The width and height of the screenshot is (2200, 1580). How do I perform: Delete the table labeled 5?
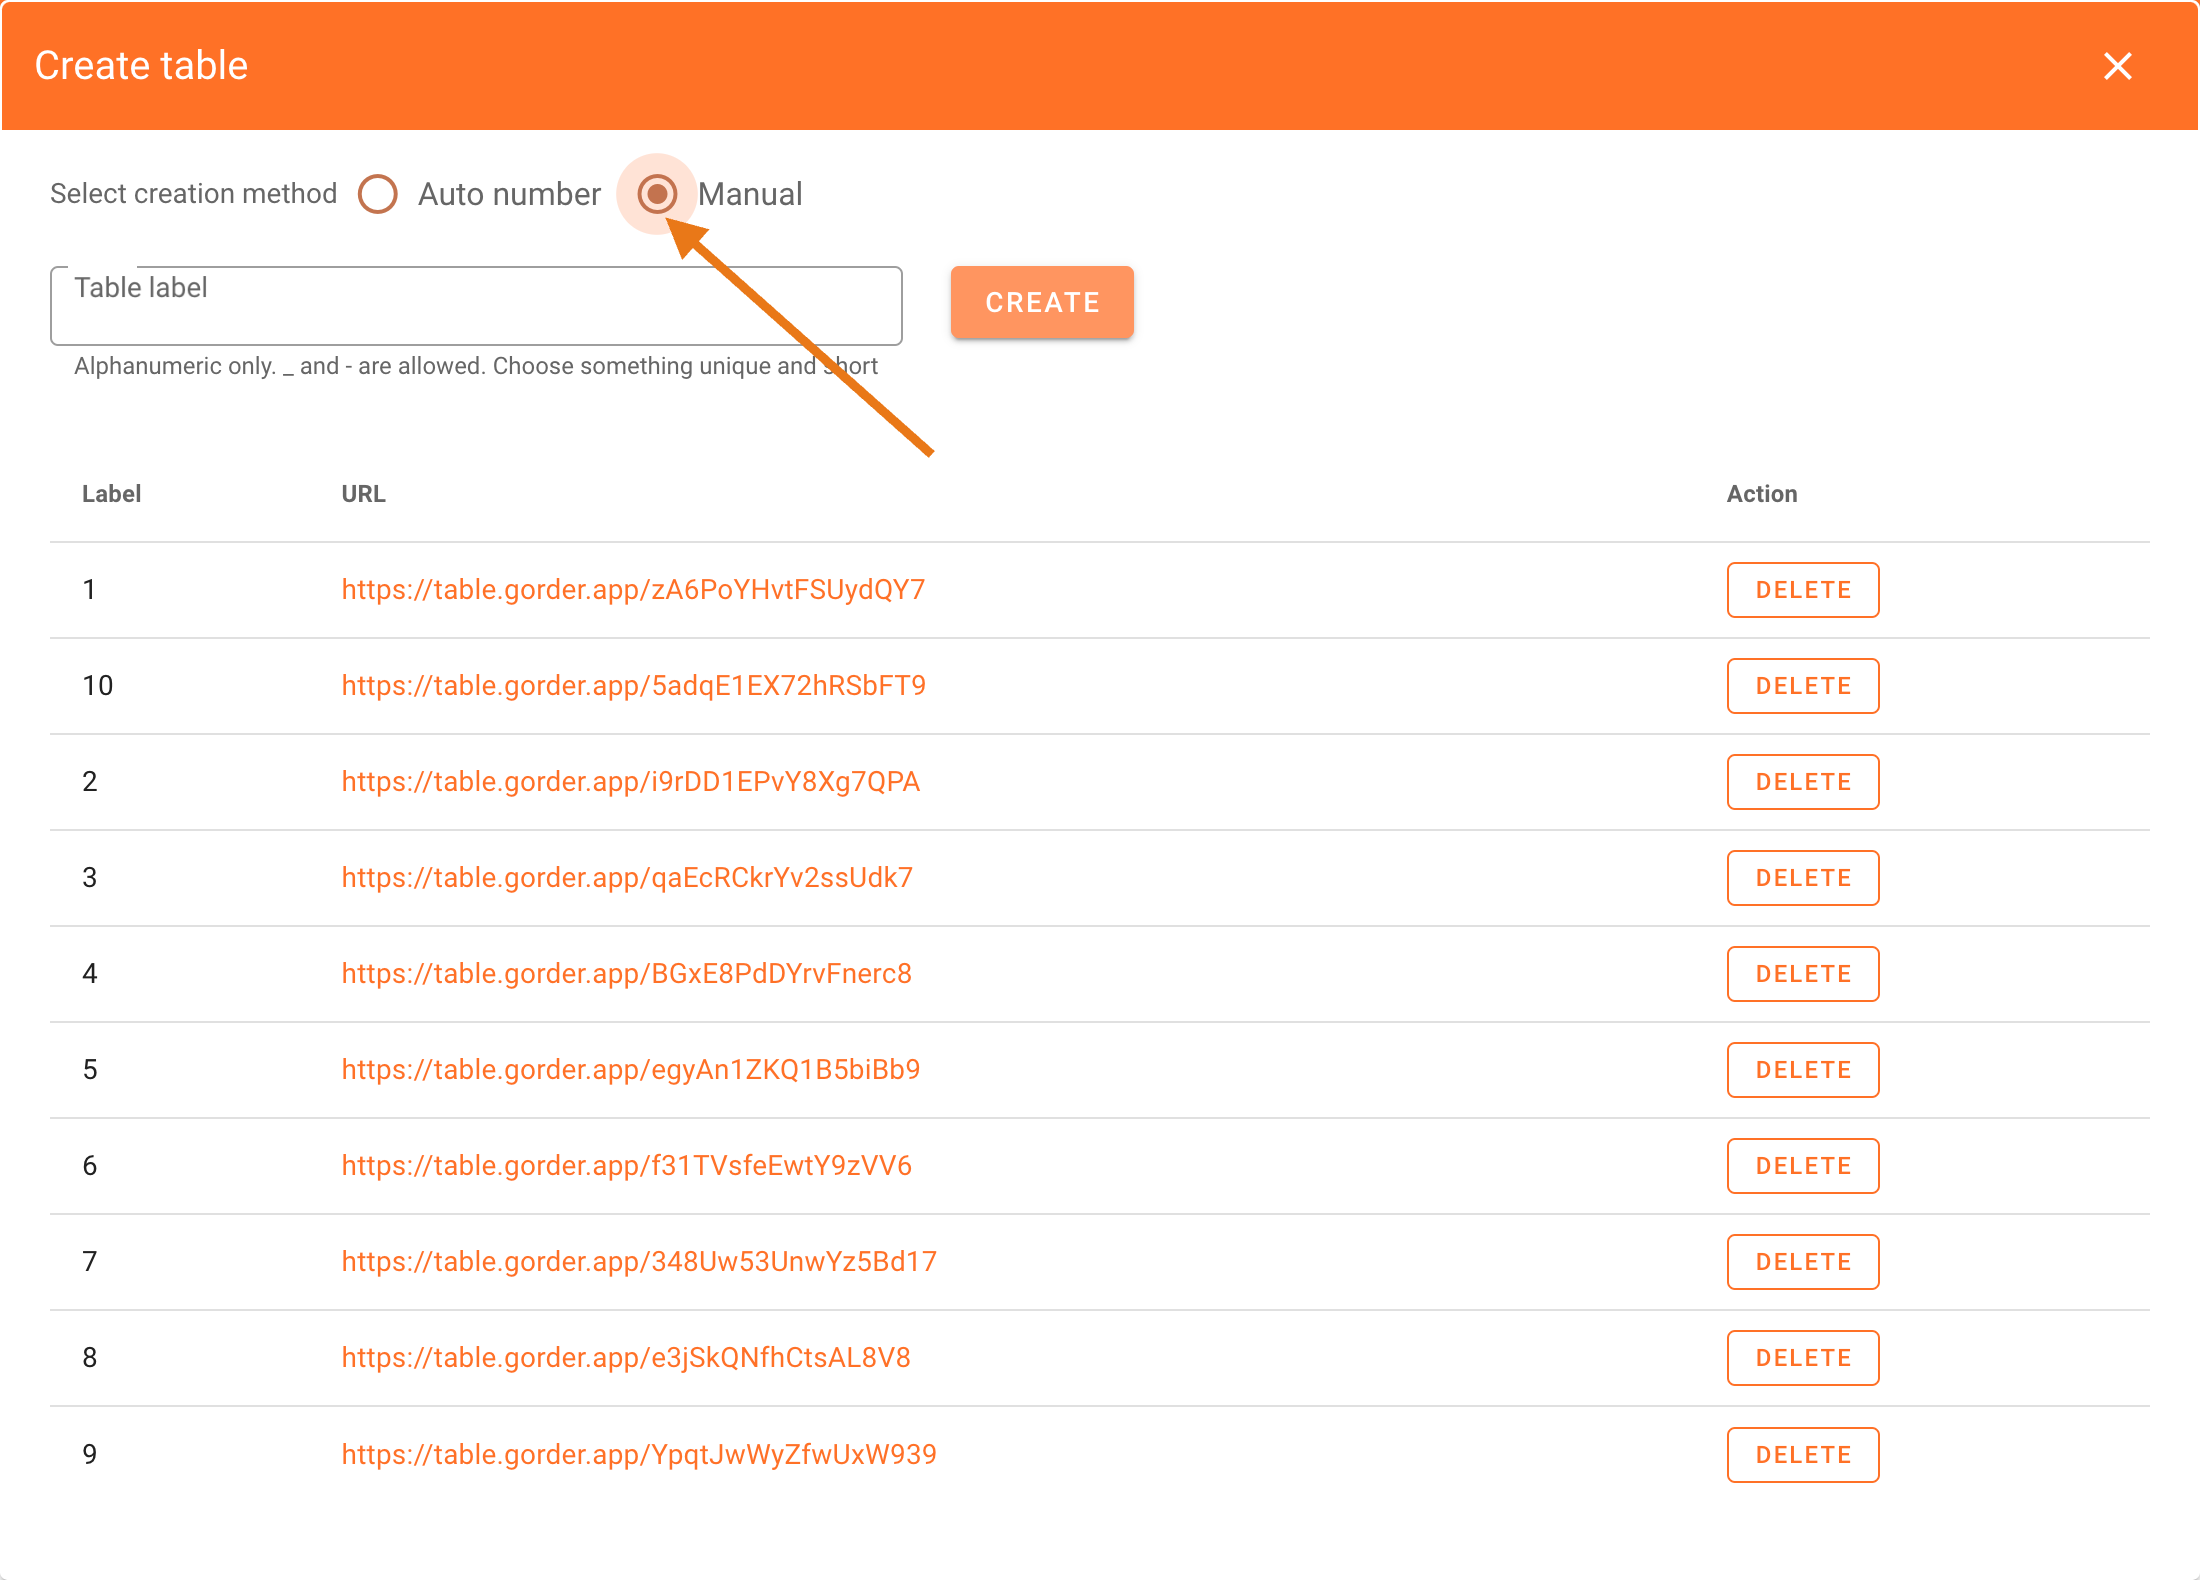(x=1803, y=1070)
